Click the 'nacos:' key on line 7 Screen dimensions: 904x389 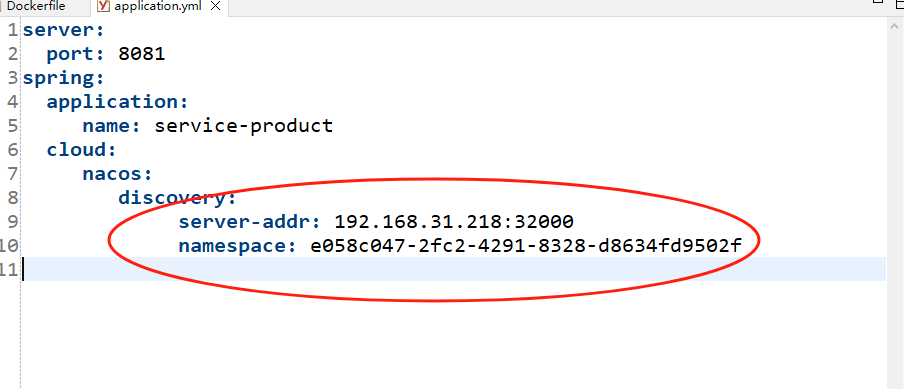(x=117, y=173)
